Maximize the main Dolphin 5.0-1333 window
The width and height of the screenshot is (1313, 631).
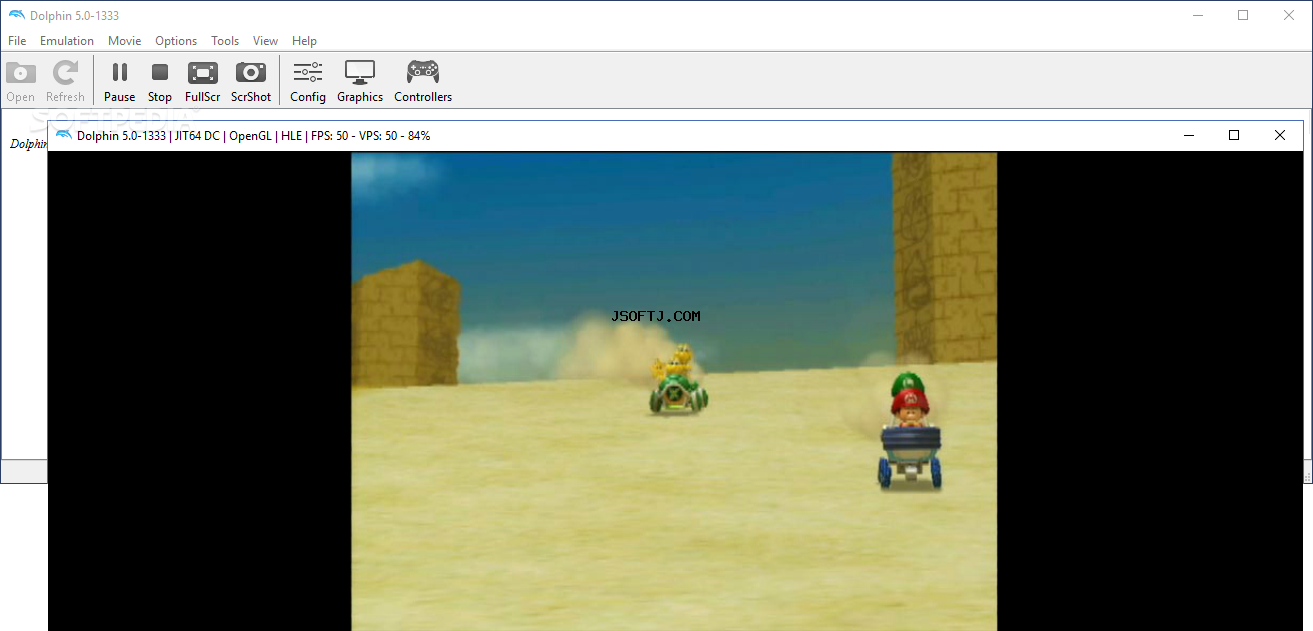pyautogui.click(x=1243, y=15)
